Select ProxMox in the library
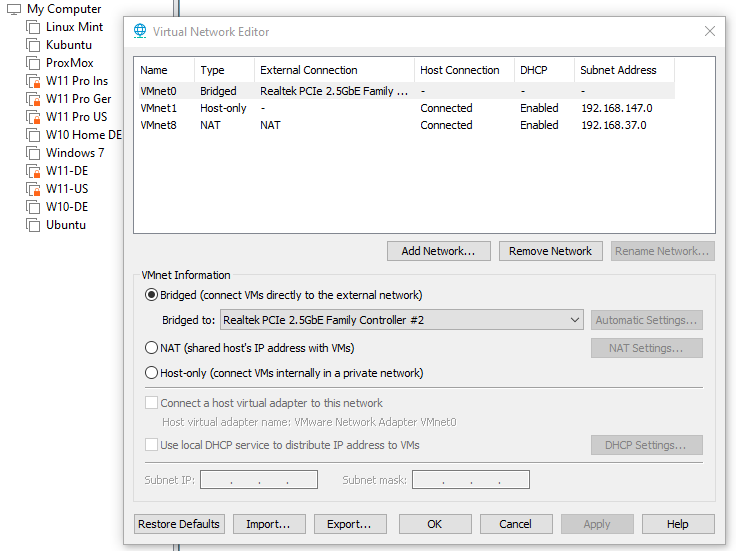 [x=69, y=63]
